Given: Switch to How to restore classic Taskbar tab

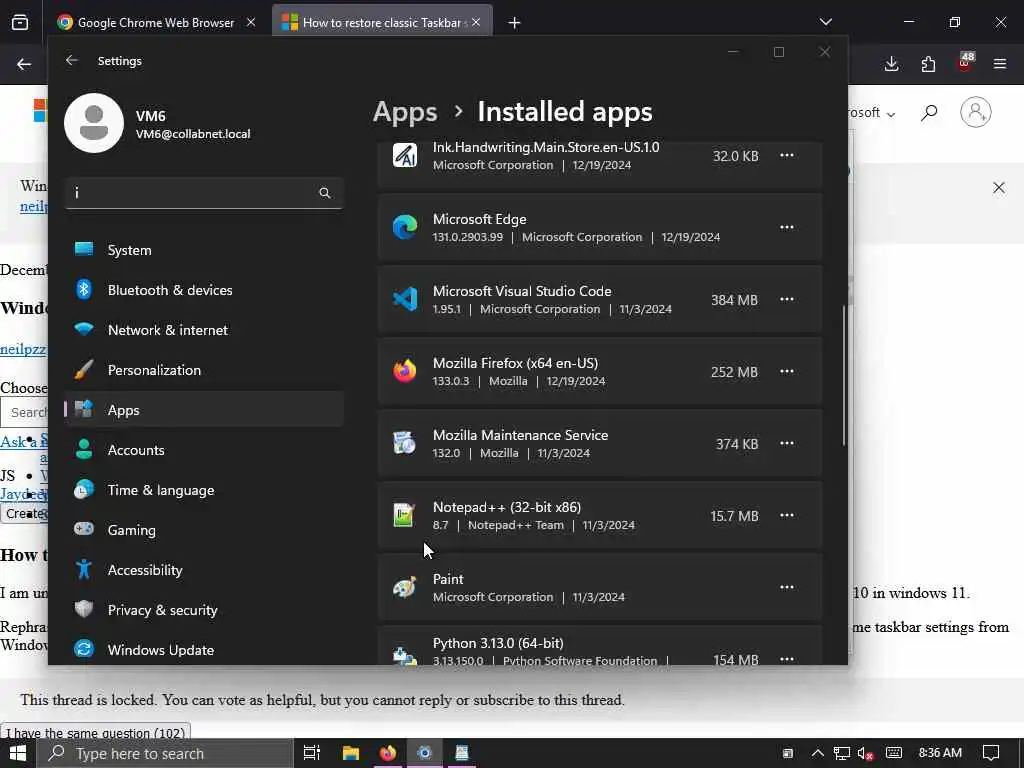Looking at the screenshot, I should 381,23.
